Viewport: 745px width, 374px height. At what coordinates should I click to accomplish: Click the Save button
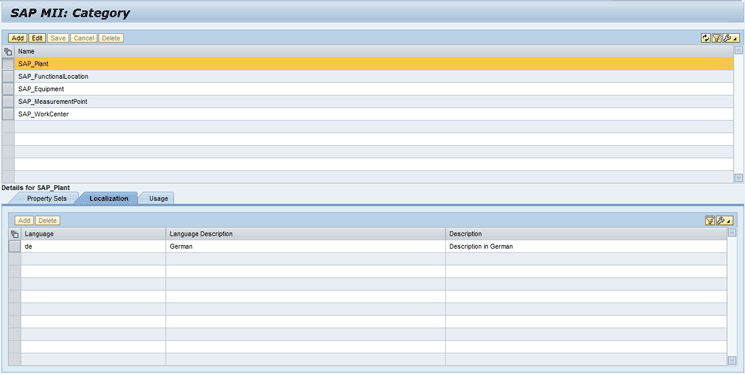click(x=58, y=38)
